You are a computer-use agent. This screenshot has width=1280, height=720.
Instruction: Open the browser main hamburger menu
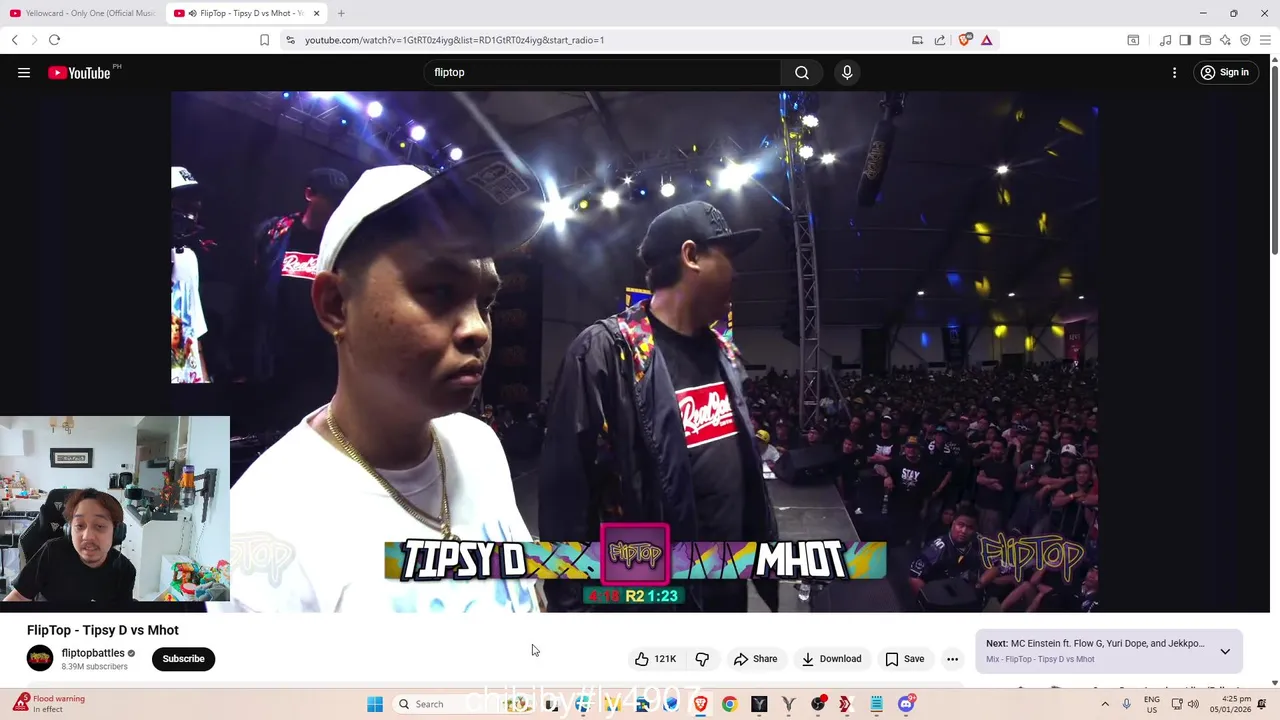[x=1265, y=40]
